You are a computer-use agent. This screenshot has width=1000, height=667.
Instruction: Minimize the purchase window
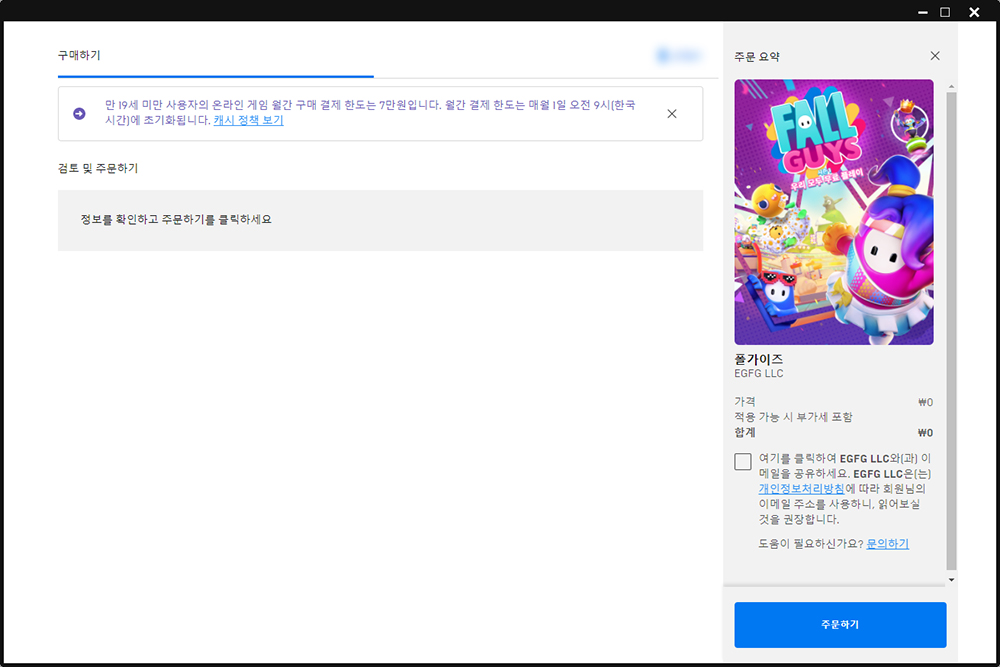[x=922, y=12]
